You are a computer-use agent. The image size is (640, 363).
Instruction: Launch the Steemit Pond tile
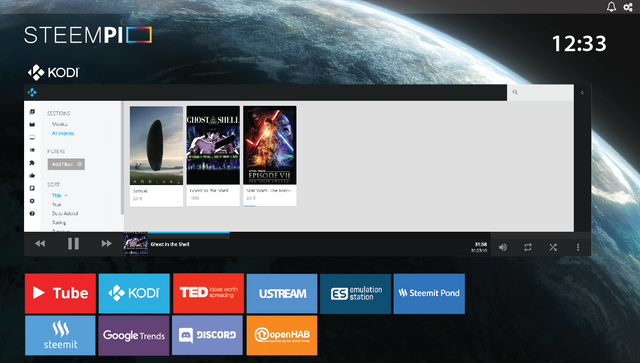pos(429,293)
